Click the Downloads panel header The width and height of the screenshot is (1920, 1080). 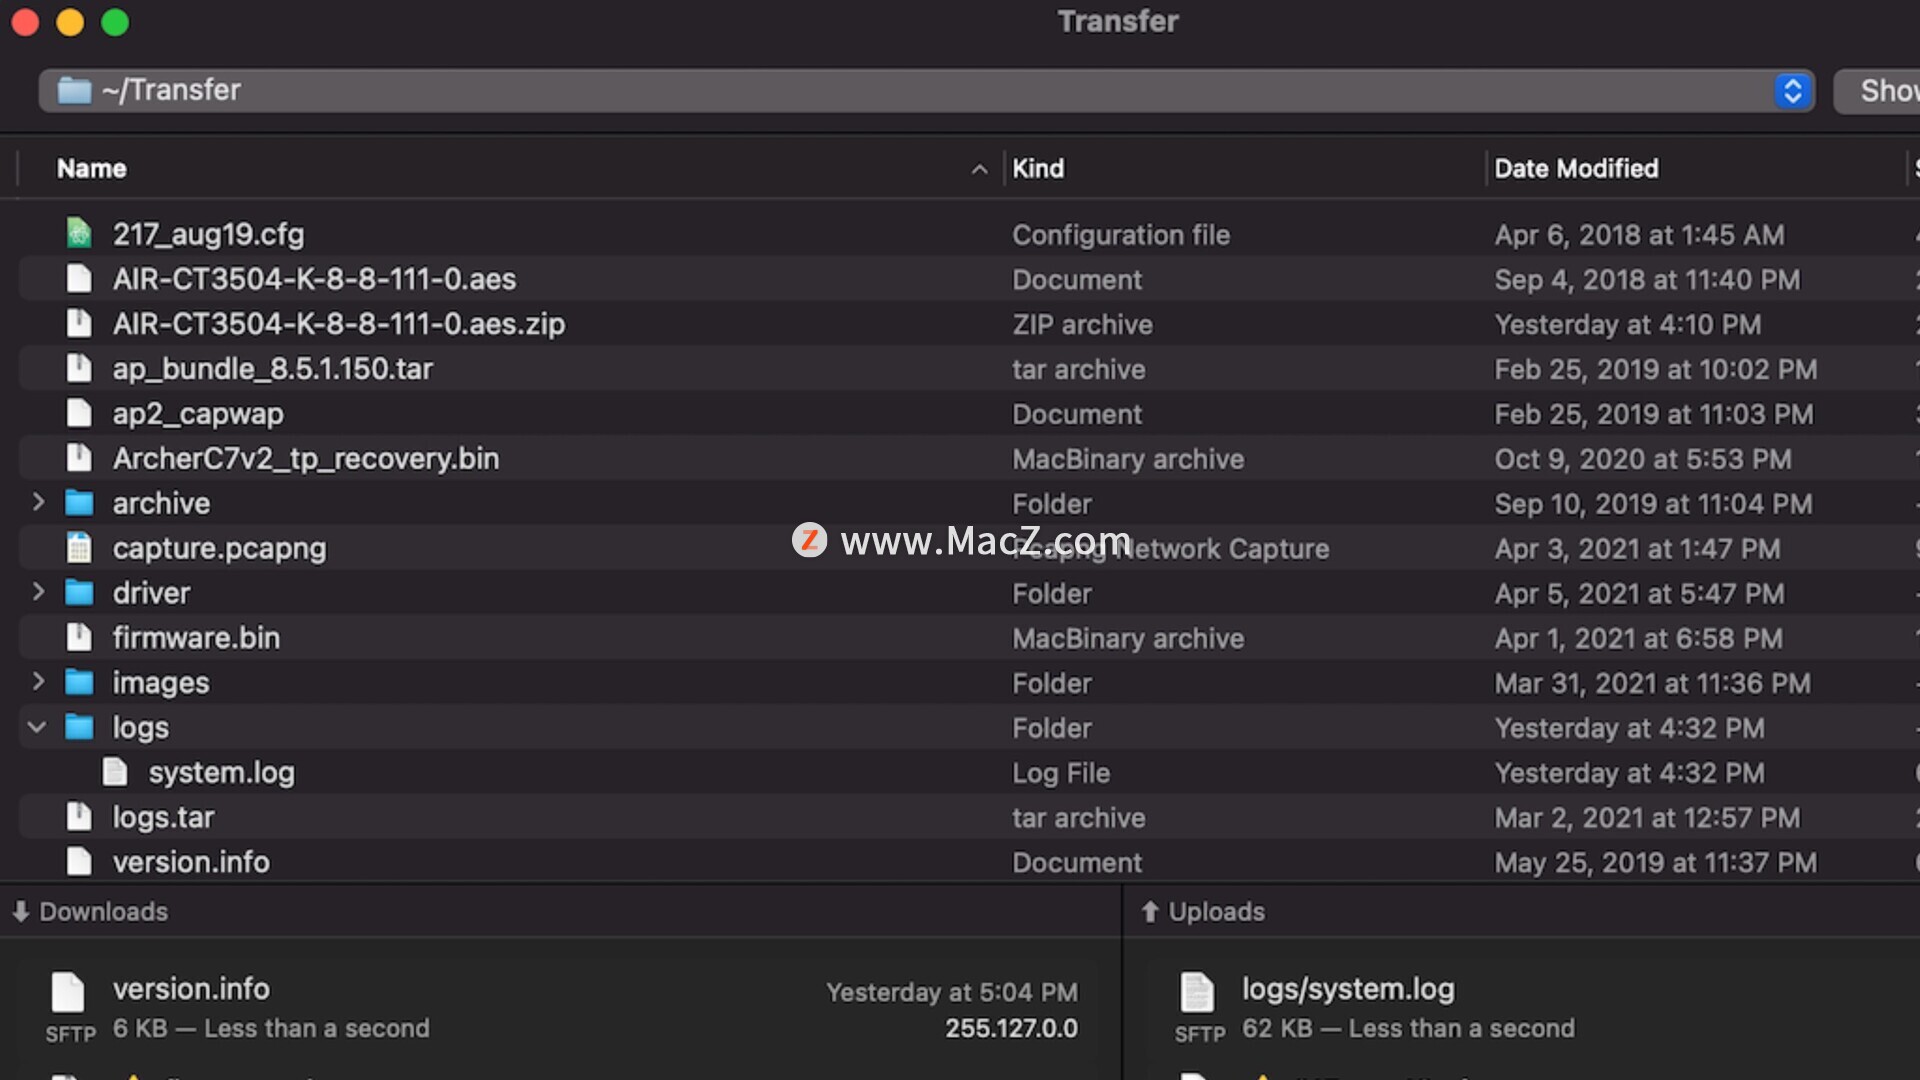tap(90, 912)
